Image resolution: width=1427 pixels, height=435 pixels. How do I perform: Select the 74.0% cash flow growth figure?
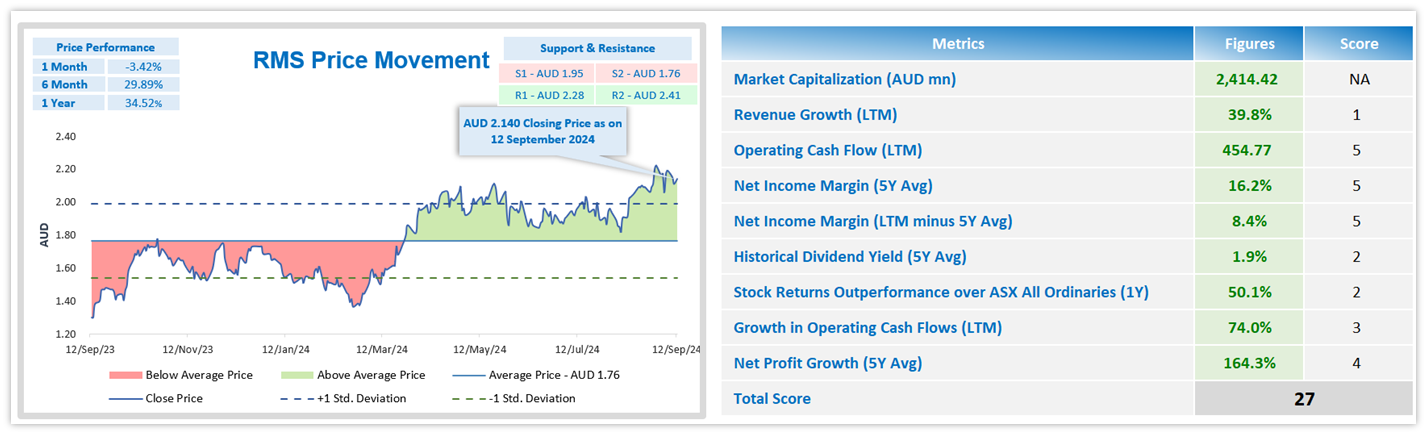tap(1250, 327)
